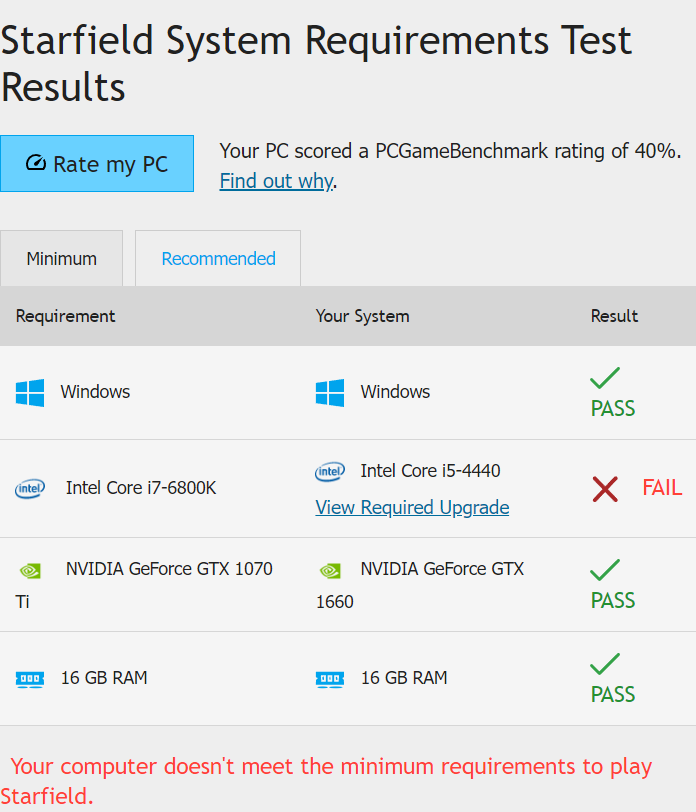The image size is (696, 812).
Task: Switch to the Minimum tab
Action: tap(62, 259)
